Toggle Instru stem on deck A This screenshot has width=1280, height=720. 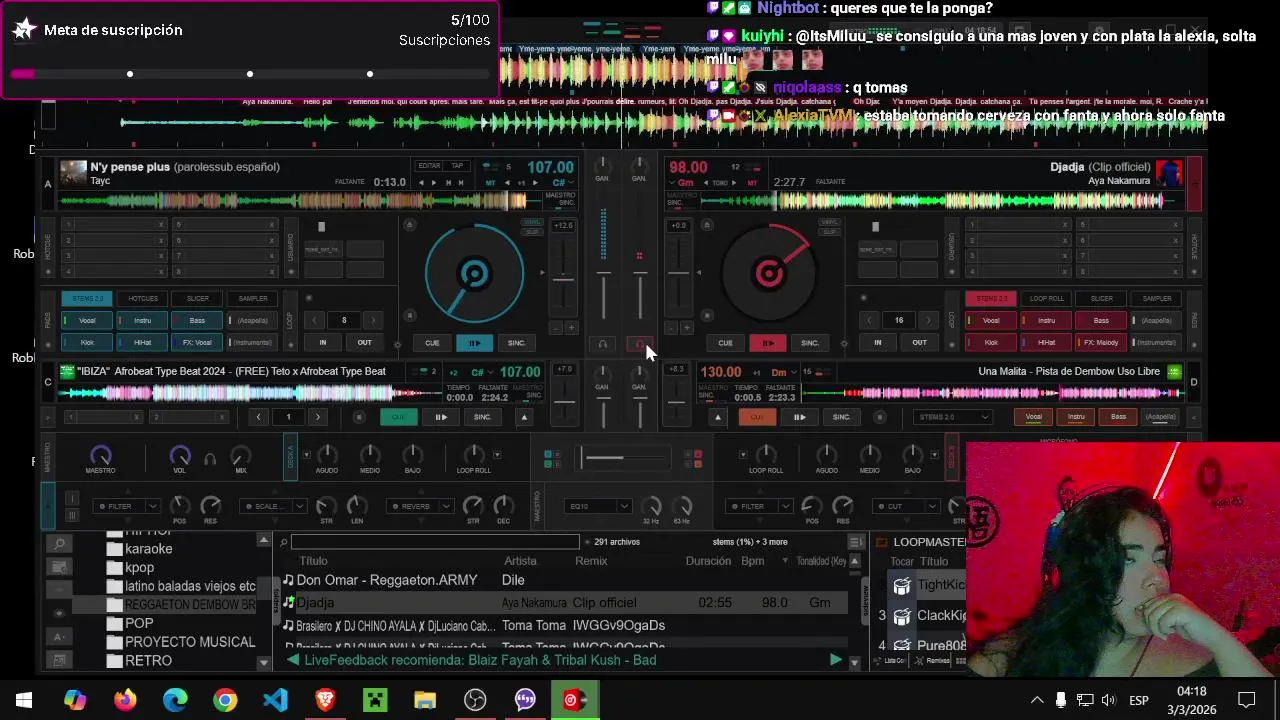(x=142, y=320)
